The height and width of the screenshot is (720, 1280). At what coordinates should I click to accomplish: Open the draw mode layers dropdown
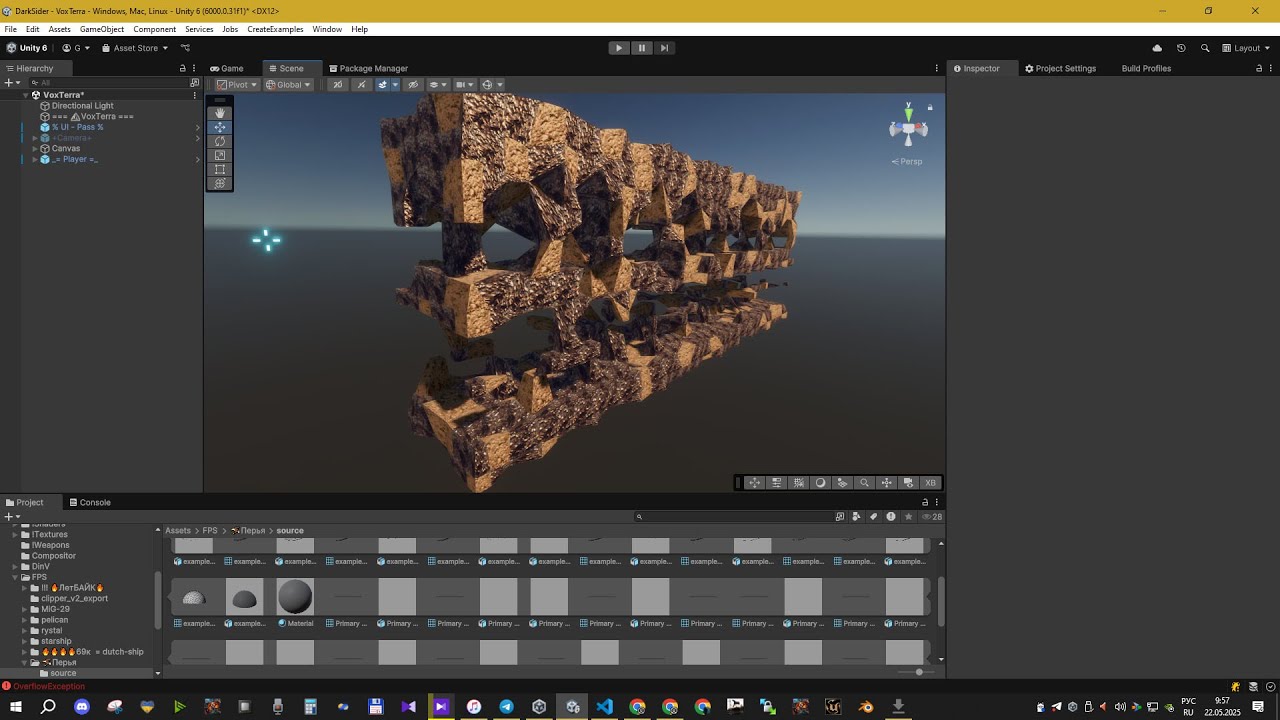pyautogui.click(x=438, y=85)
